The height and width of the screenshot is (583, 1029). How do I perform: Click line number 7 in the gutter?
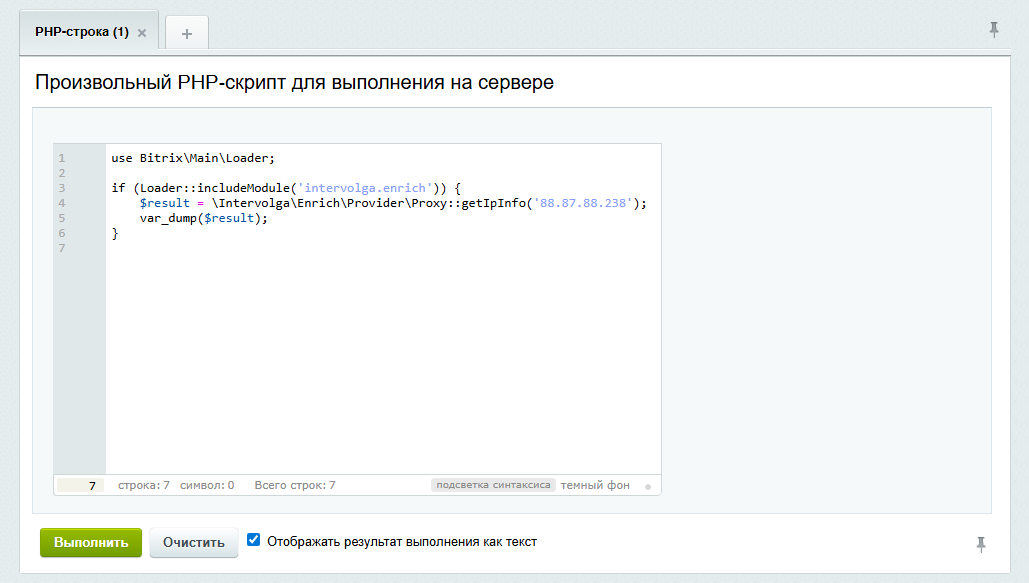[x=62, y=247]
